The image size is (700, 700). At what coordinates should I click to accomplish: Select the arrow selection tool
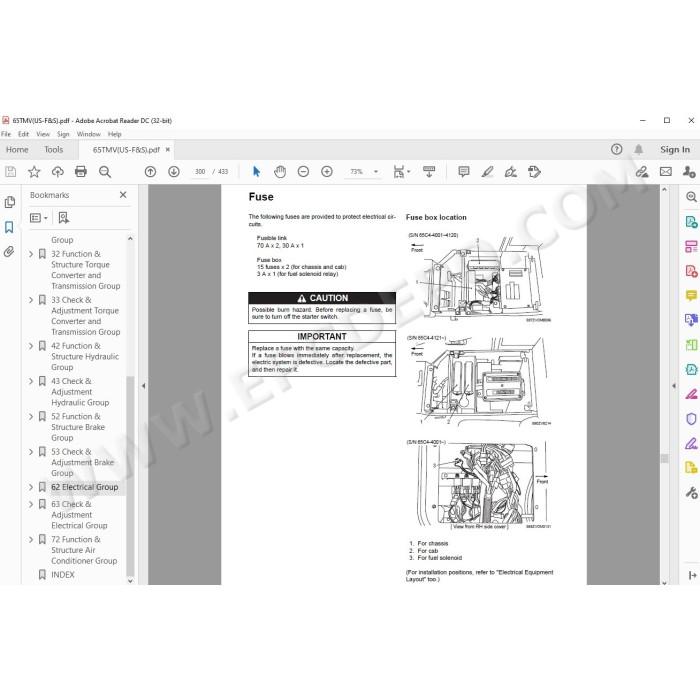pyautogui.click(x=256, y=172)
